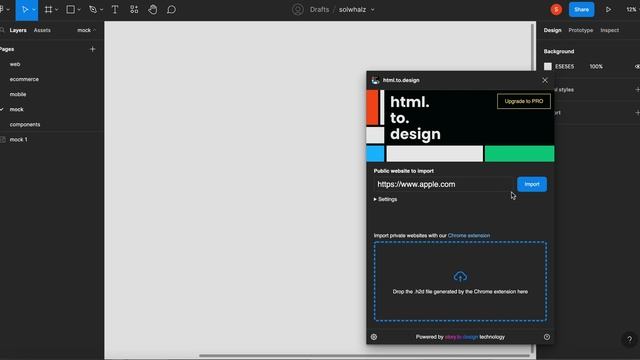Present the prototype with play icon
Image resolution: width=640 pixels, height=360 pixels.
tap(608, 9)
